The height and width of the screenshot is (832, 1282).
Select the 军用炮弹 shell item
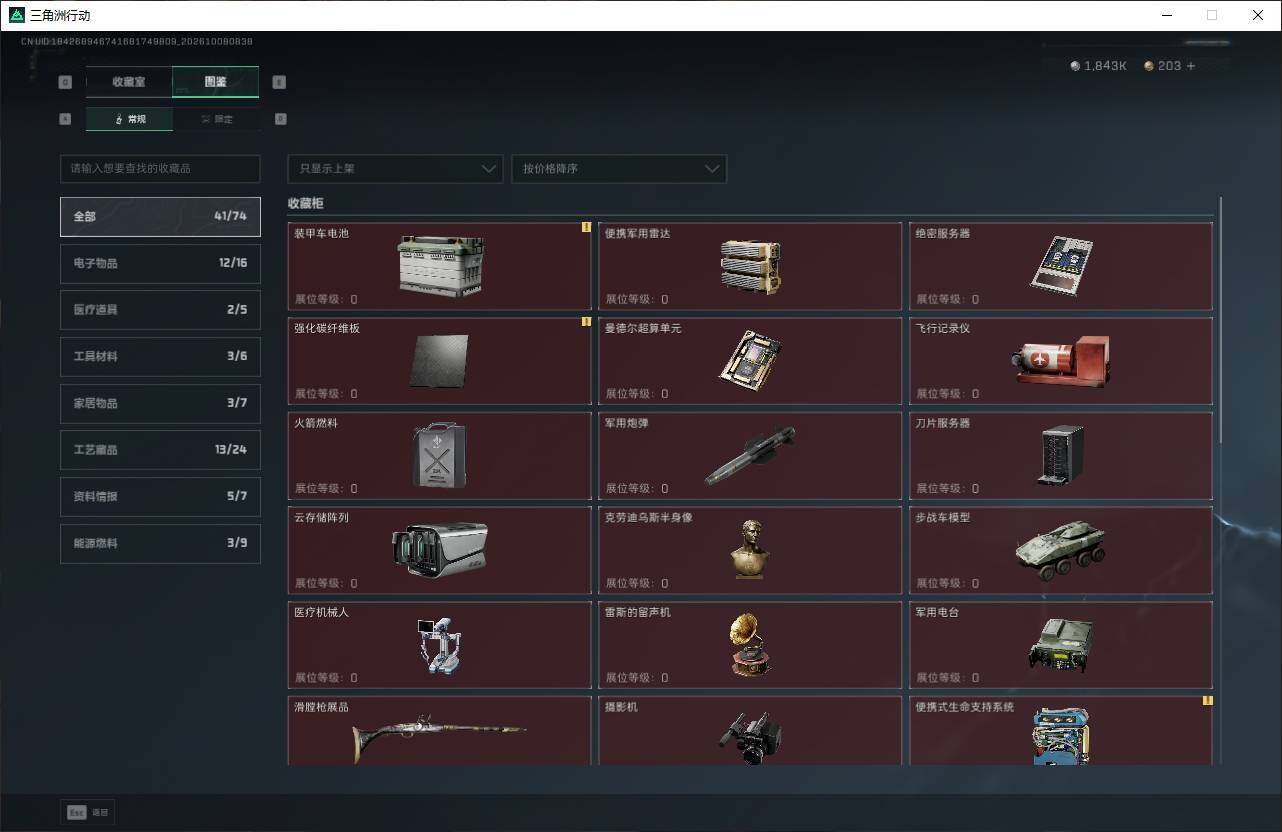(750, 455)
